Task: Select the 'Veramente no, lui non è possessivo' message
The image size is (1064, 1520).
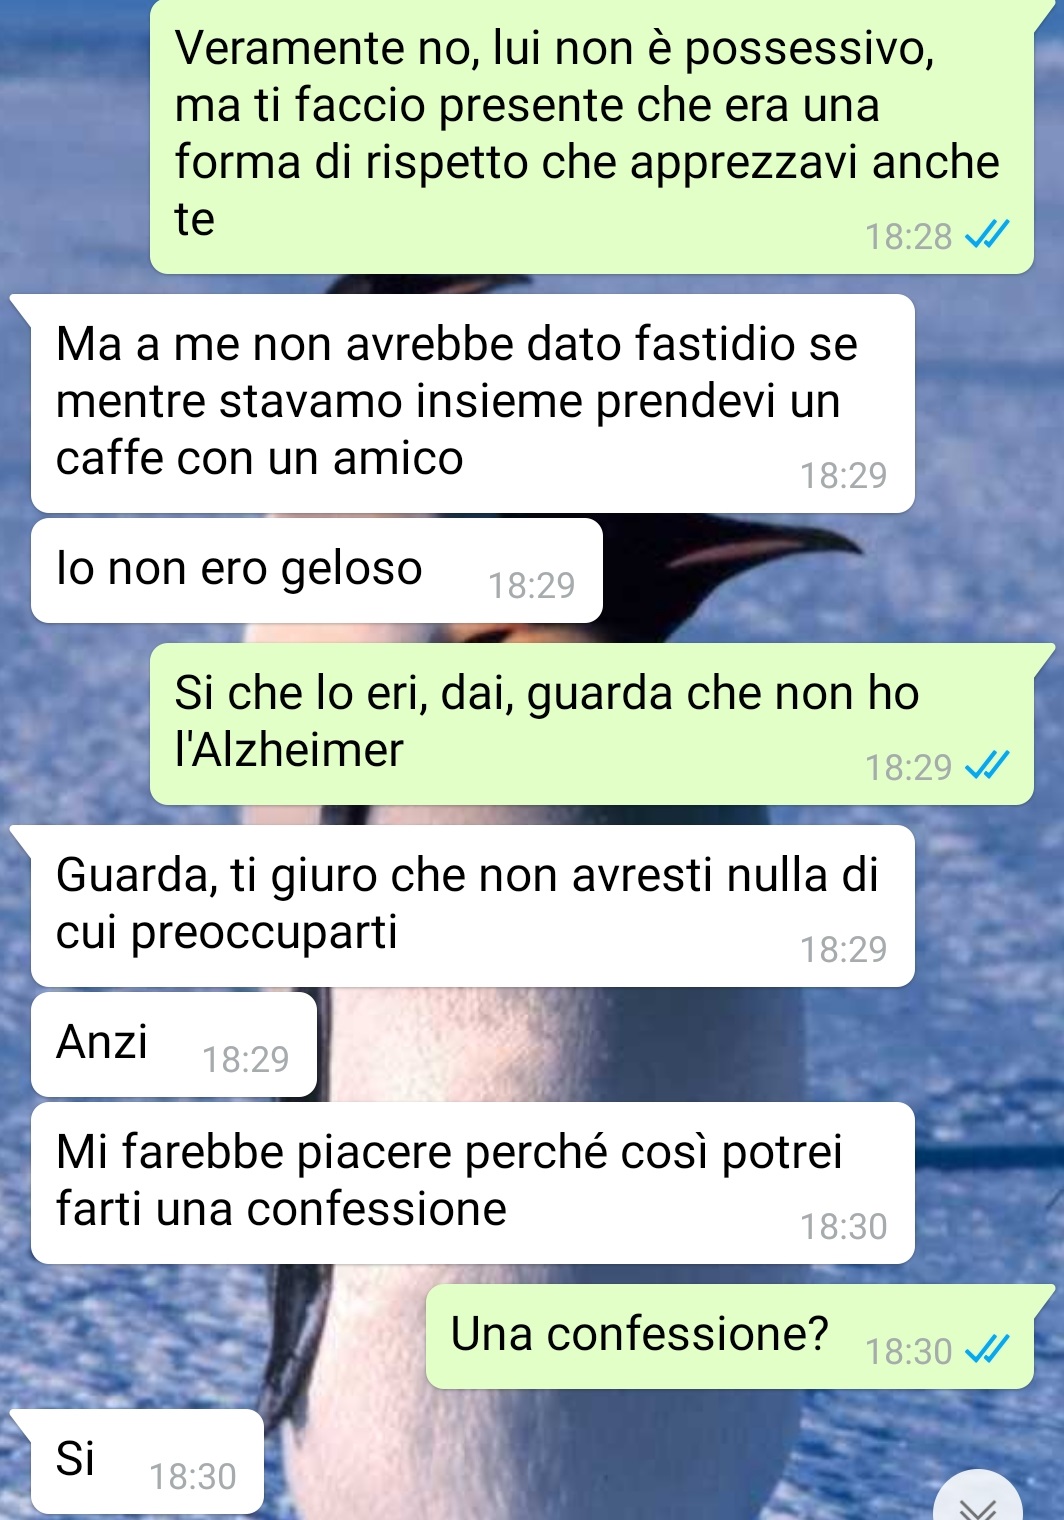Action: pos(592,137)
